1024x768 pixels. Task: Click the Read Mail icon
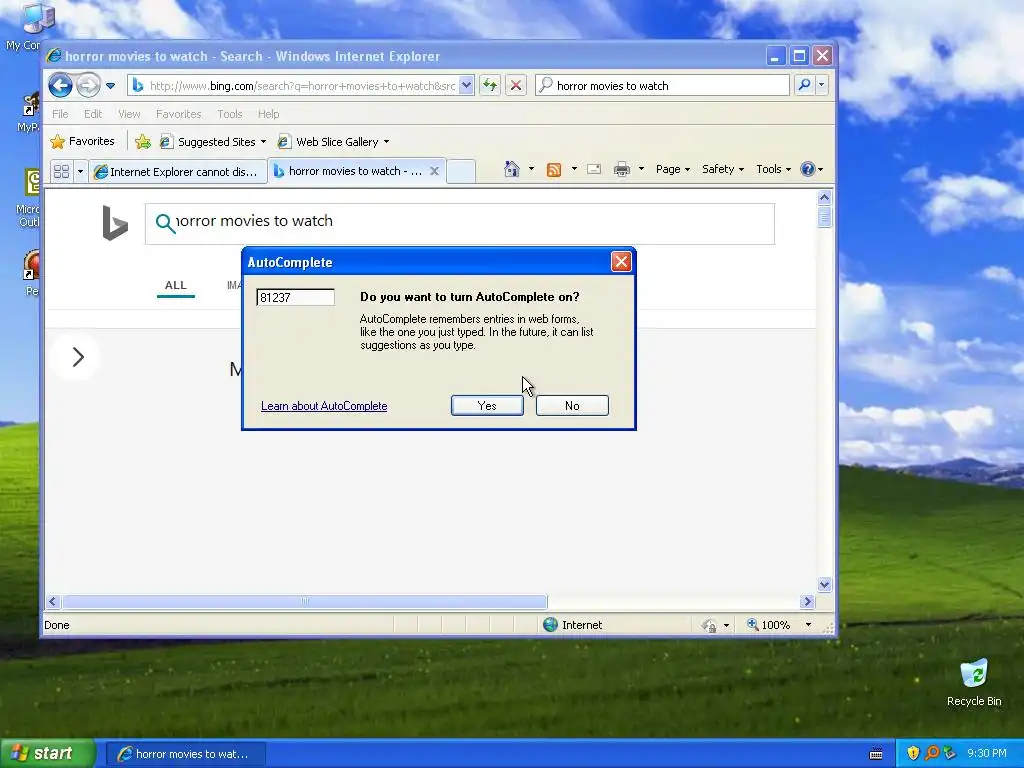(x=594, y=169)
